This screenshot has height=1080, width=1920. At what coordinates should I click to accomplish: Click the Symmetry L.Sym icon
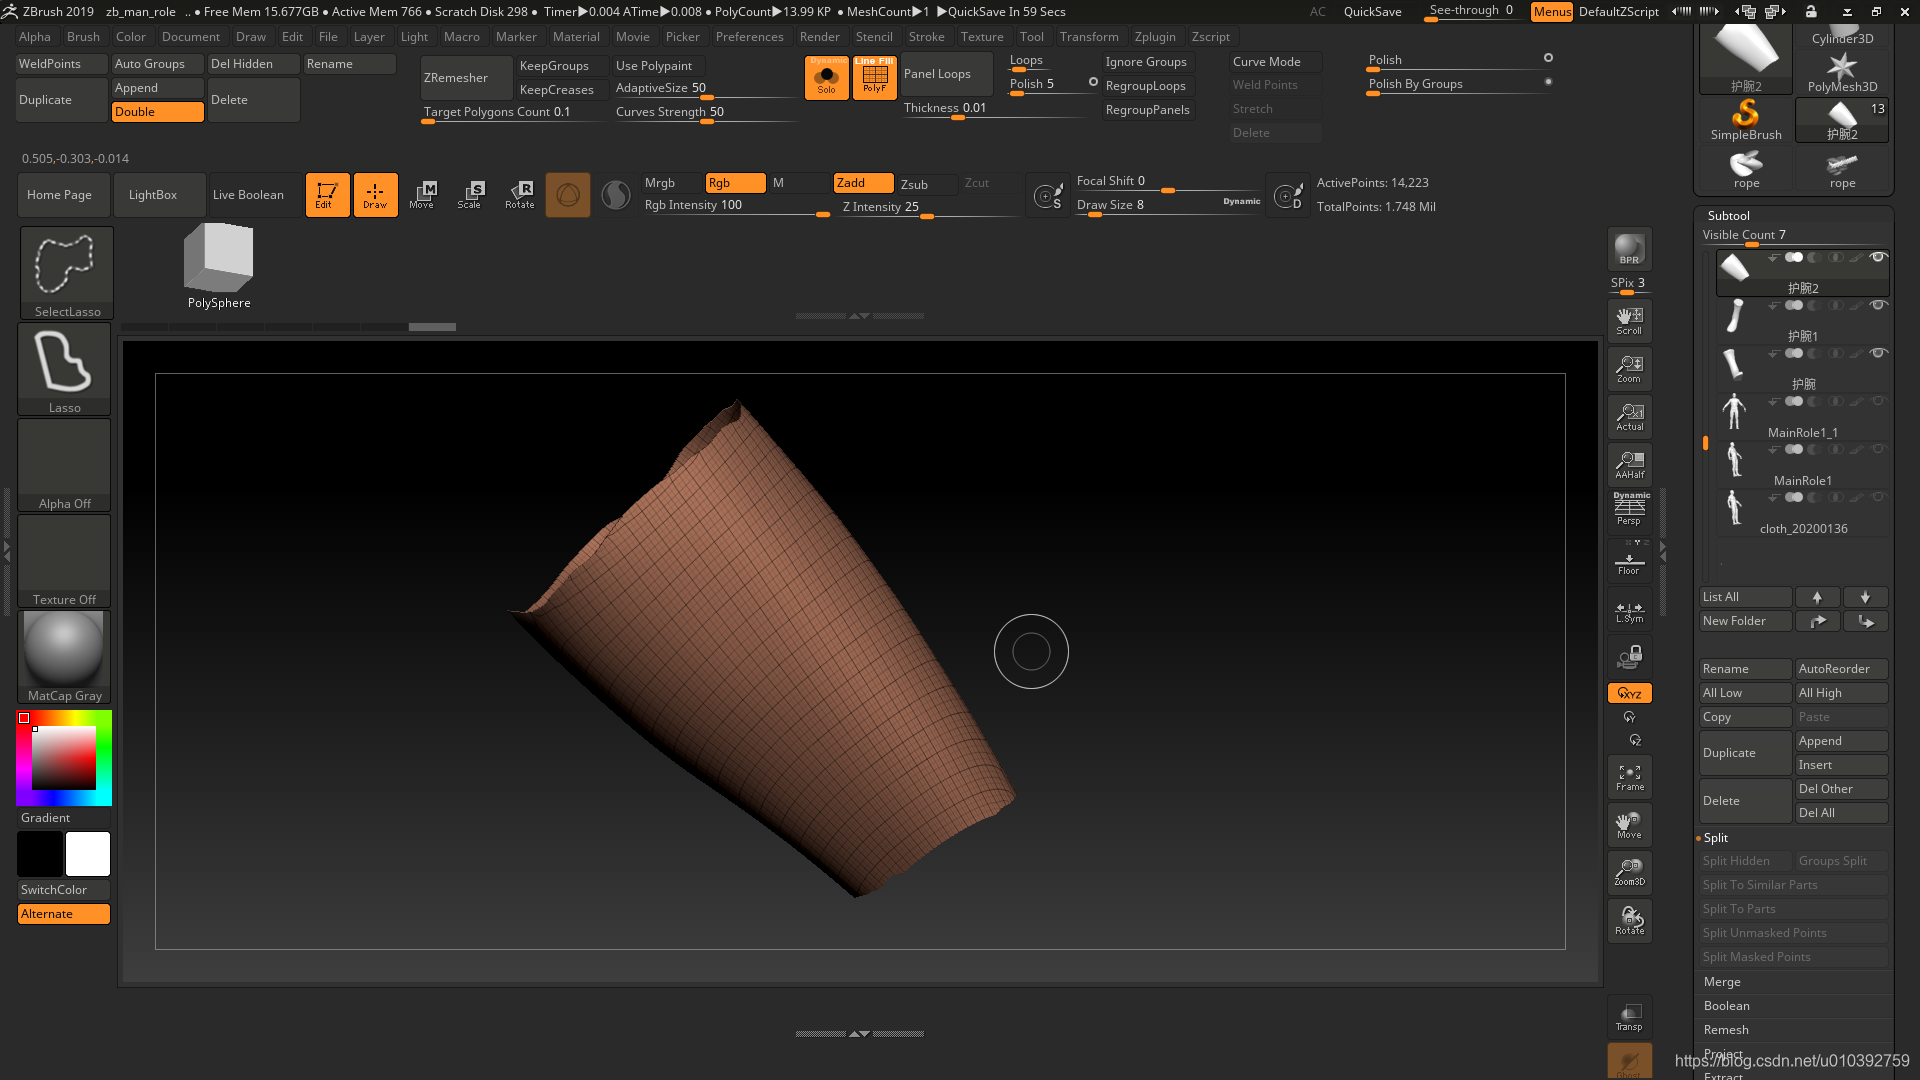(1629, 611)
